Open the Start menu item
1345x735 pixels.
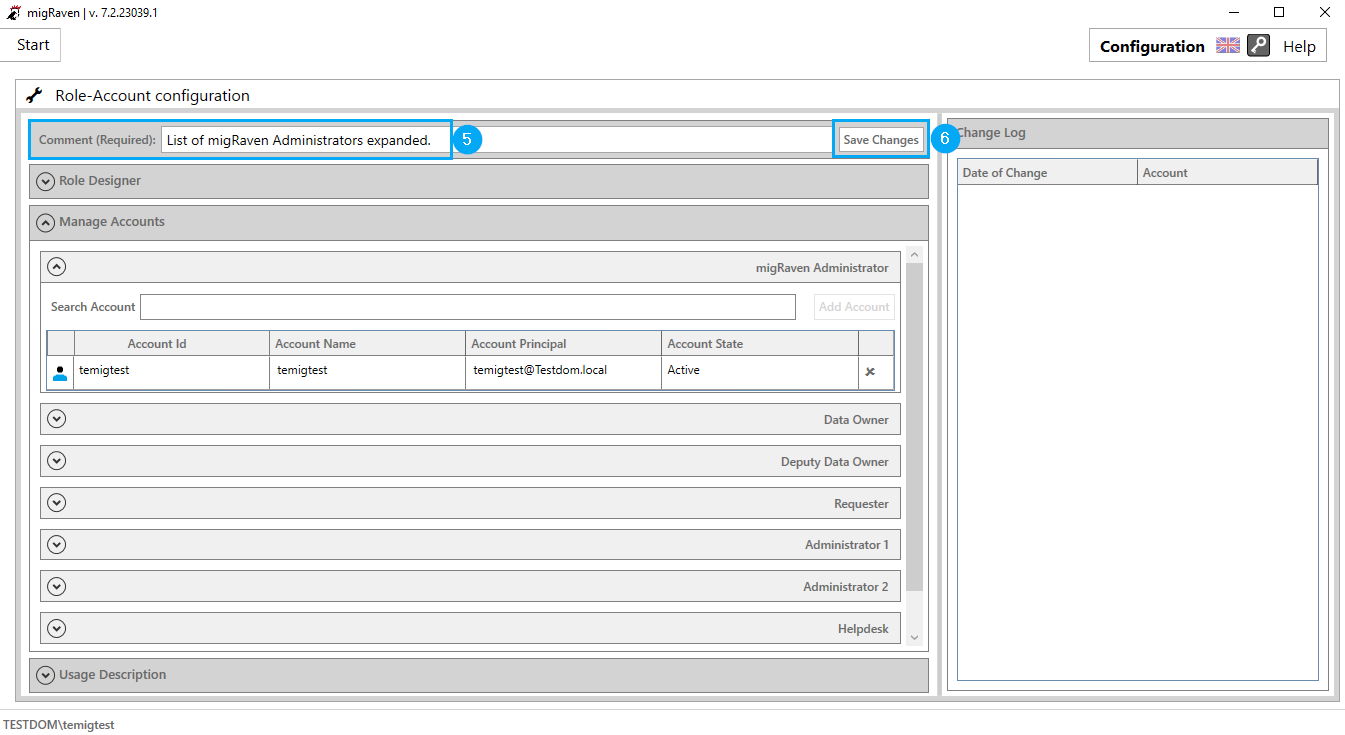(x=33, y=45)
